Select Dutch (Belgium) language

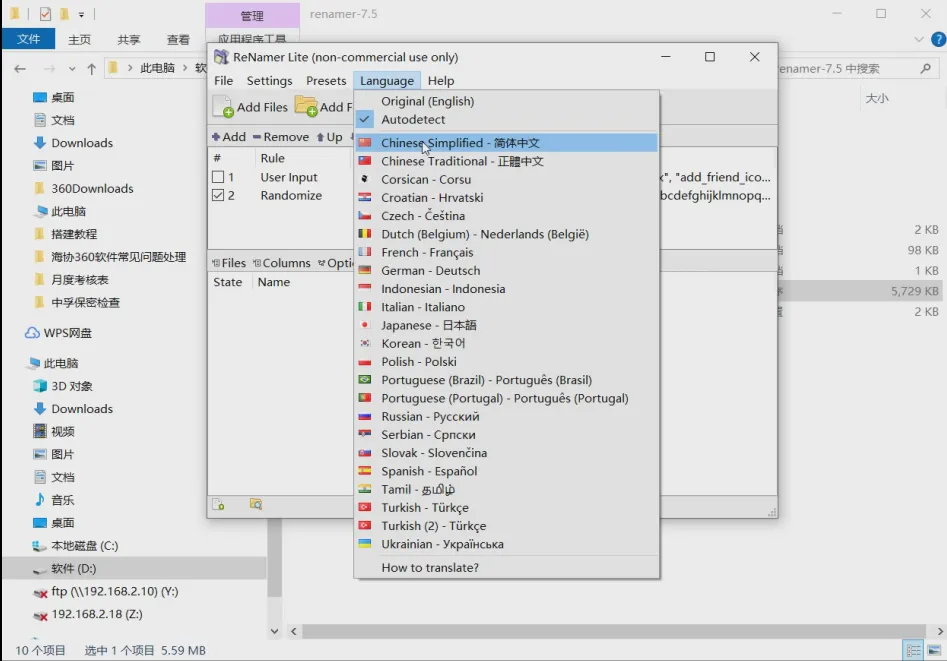pyautogui.click(x=506, y=234)
